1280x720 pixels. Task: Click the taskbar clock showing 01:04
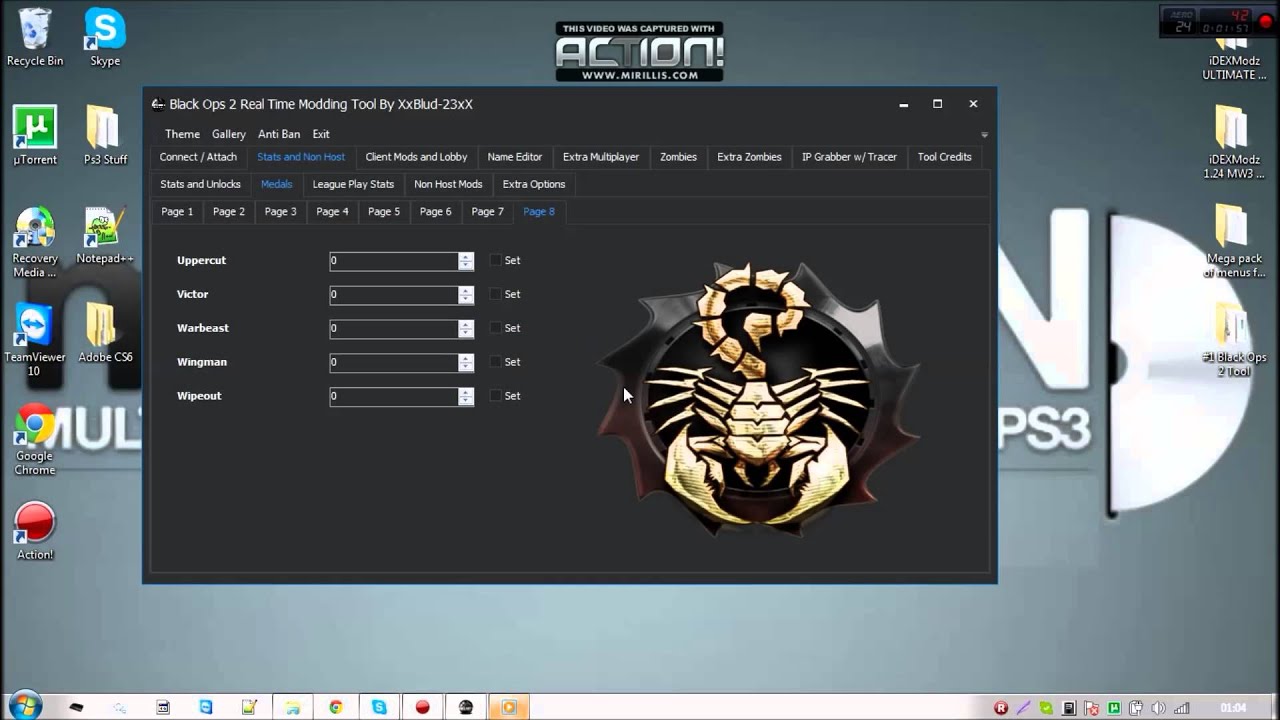1233,708
